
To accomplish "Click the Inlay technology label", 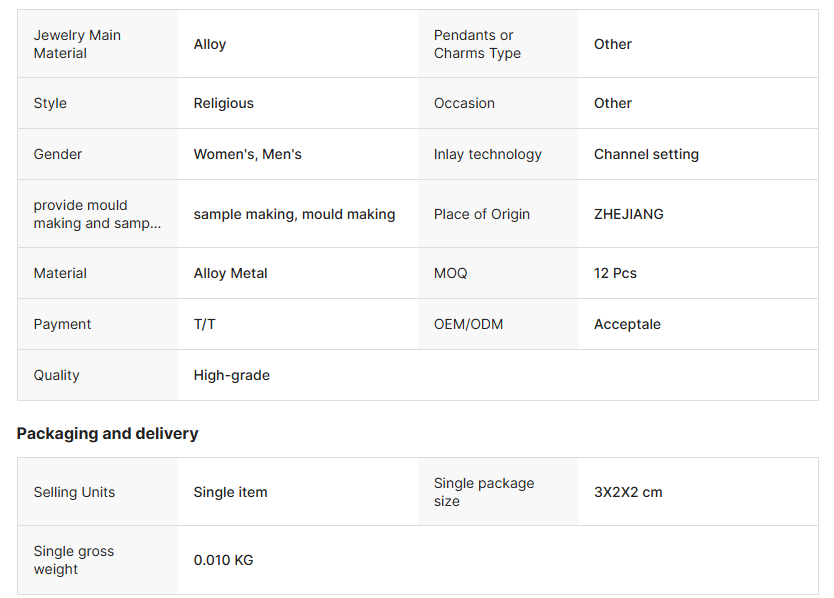I will pos(488,154).
